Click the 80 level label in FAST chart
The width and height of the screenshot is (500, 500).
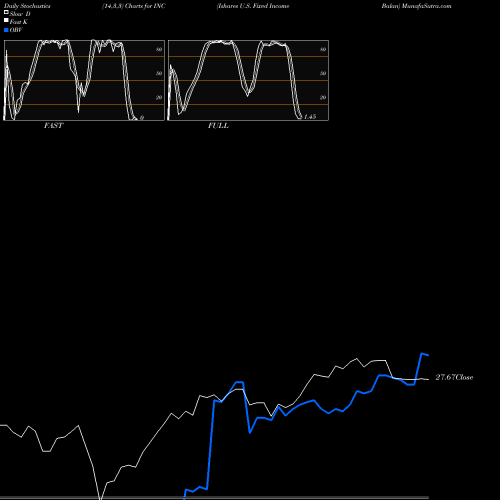click(159, 49)
